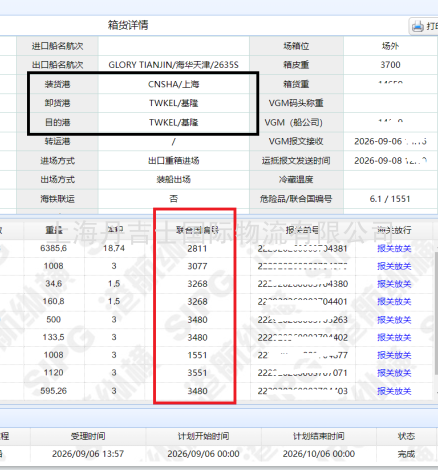Select UN number 3268 in the 160.8 row
Viewport: 438px width, 470px height.
[x=197, y=302]
